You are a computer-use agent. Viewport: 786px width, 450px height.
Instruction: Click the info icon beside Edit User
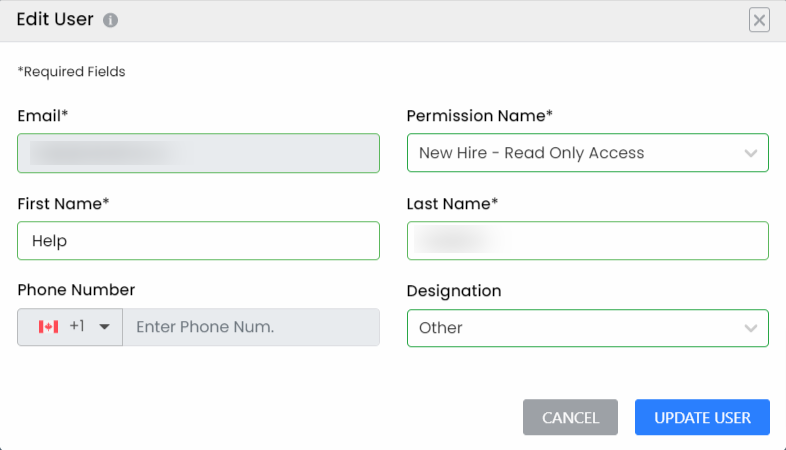tap(110, 20)
